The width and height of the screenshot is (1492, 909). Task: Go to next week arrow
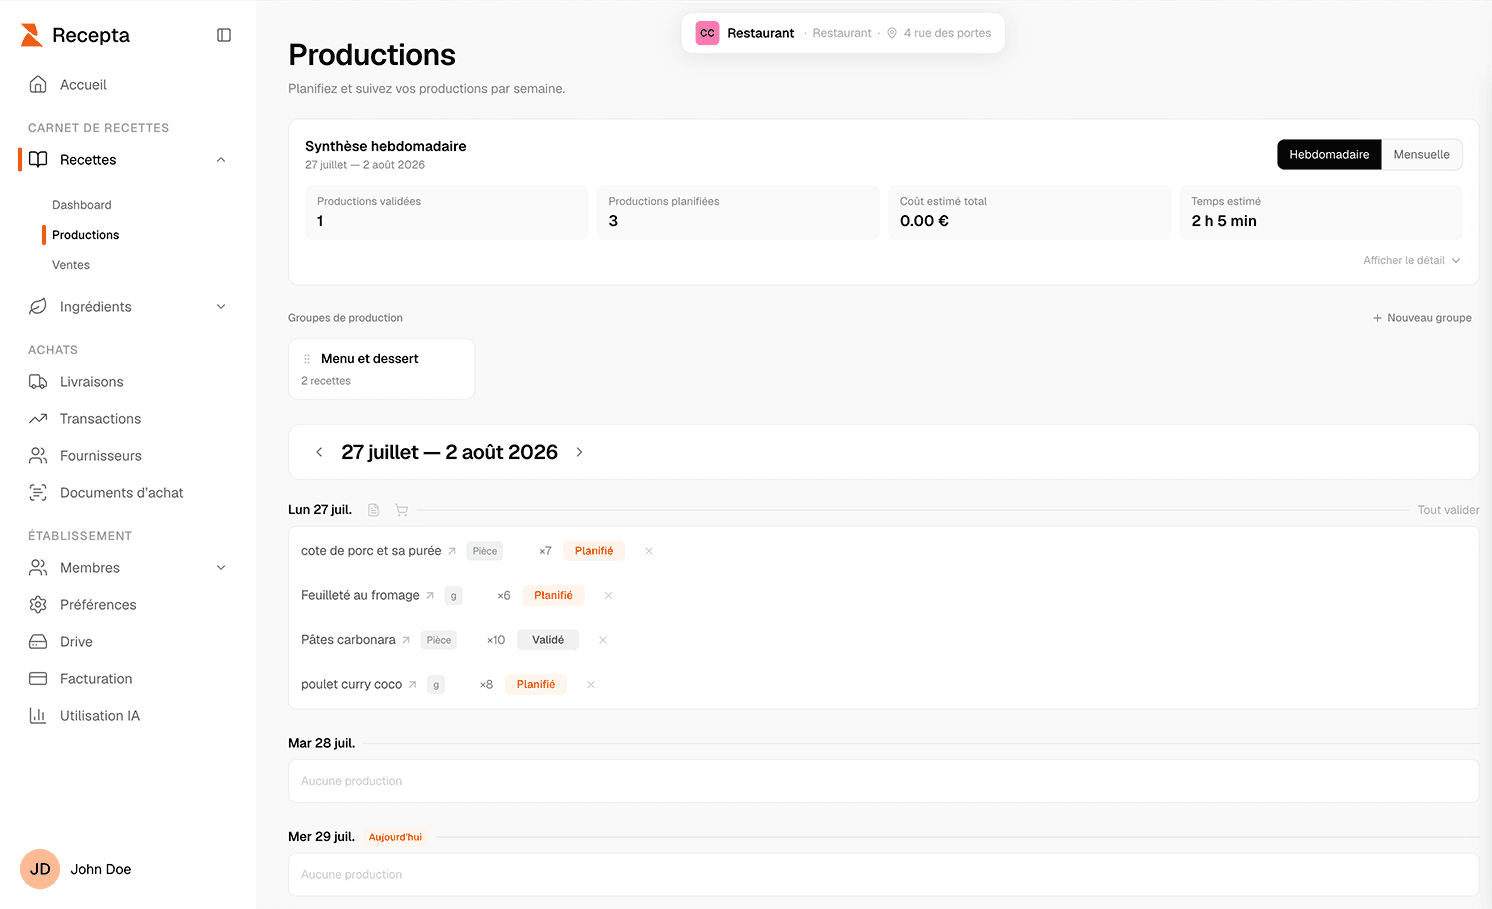[579, 452]
